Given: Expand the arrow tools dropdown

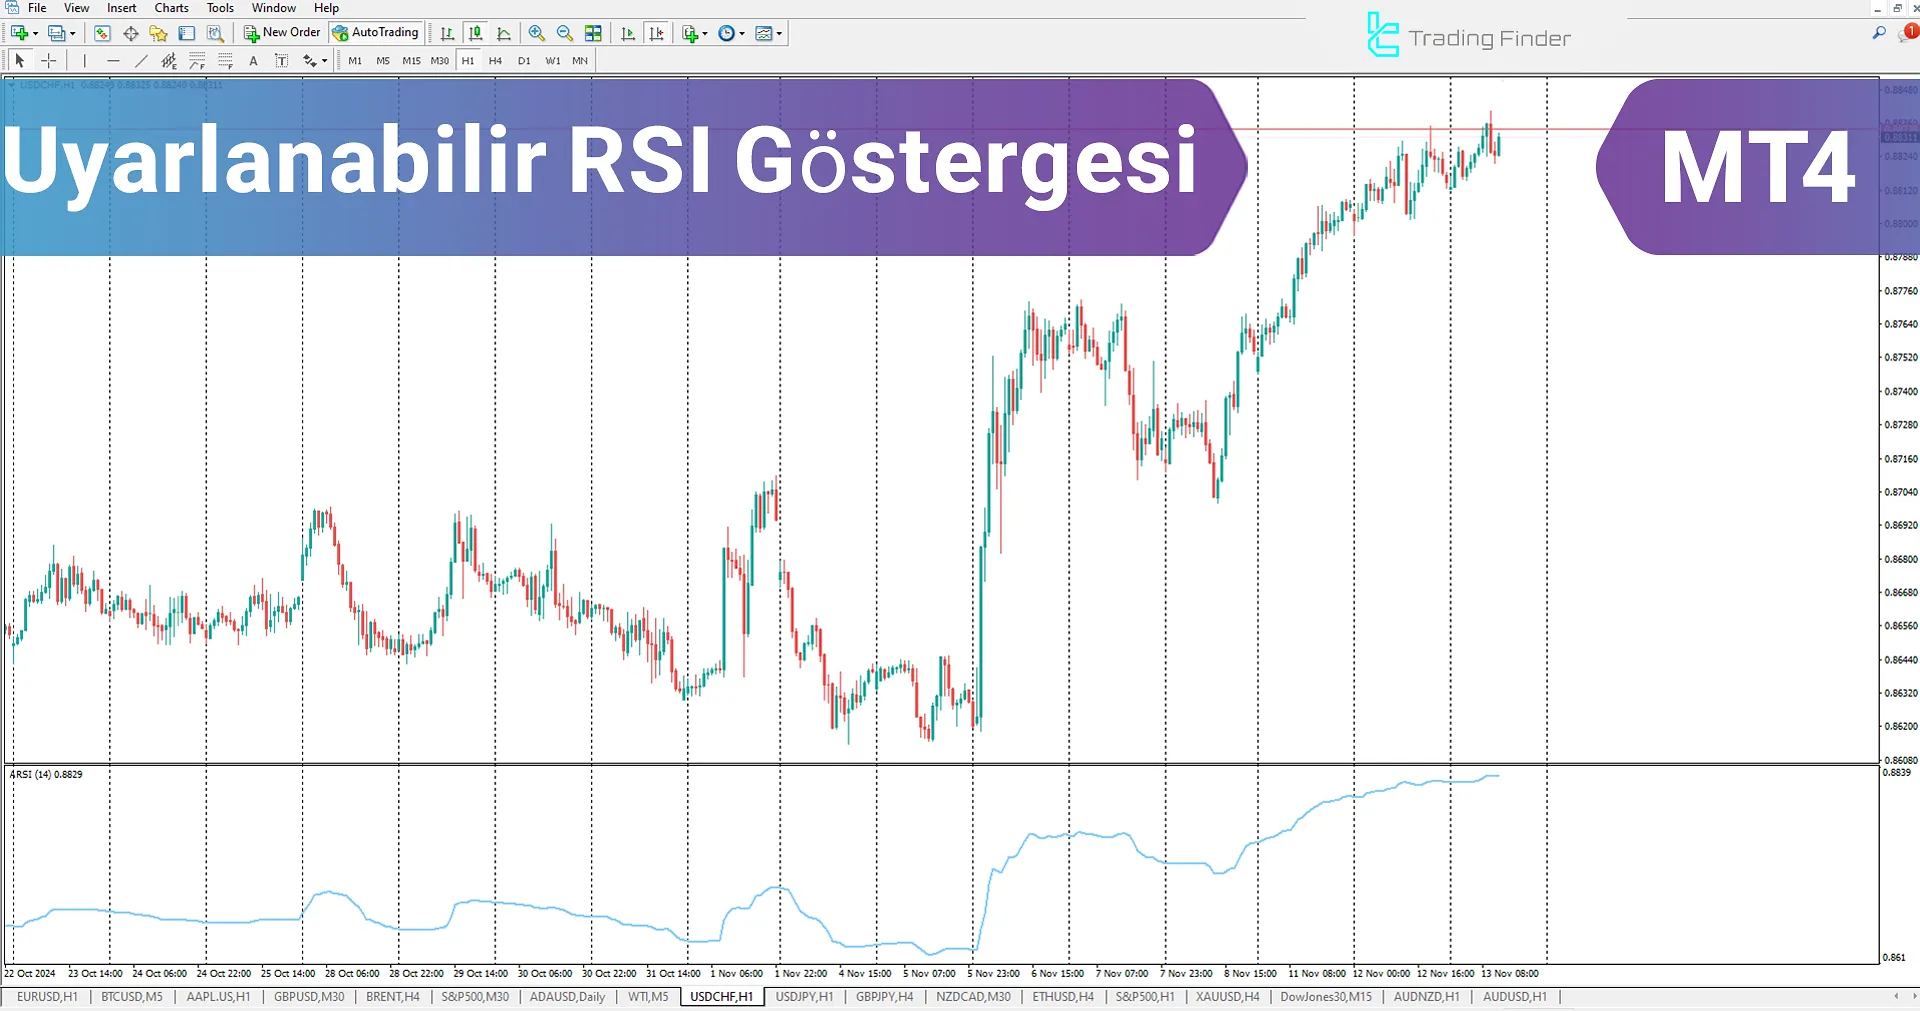Looking at the screenshot, I should pos(324,60).
